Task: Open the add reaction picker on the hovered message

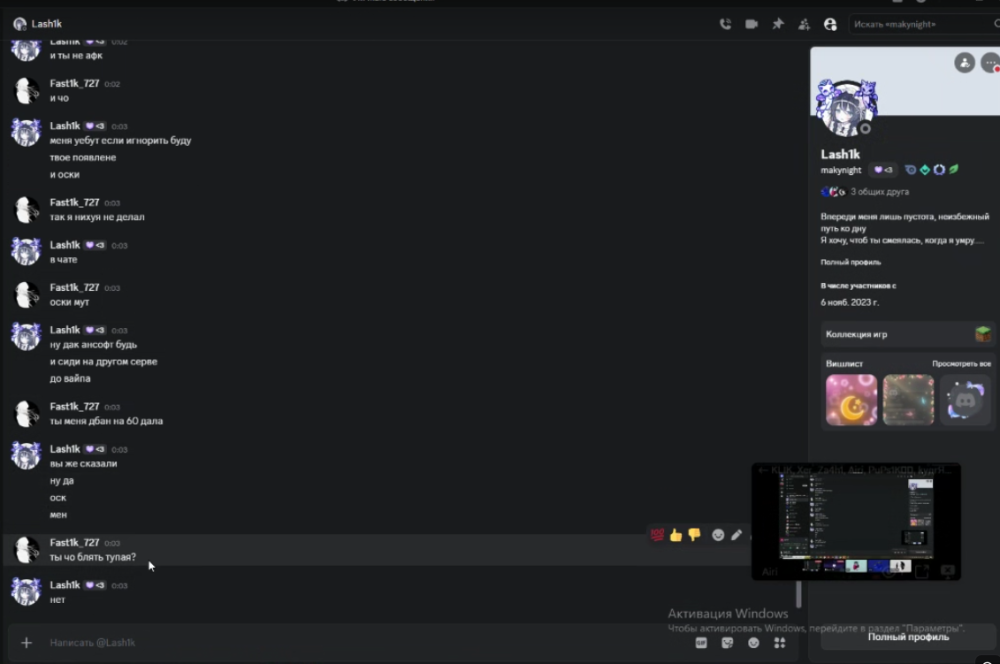Action: point(718,535)
